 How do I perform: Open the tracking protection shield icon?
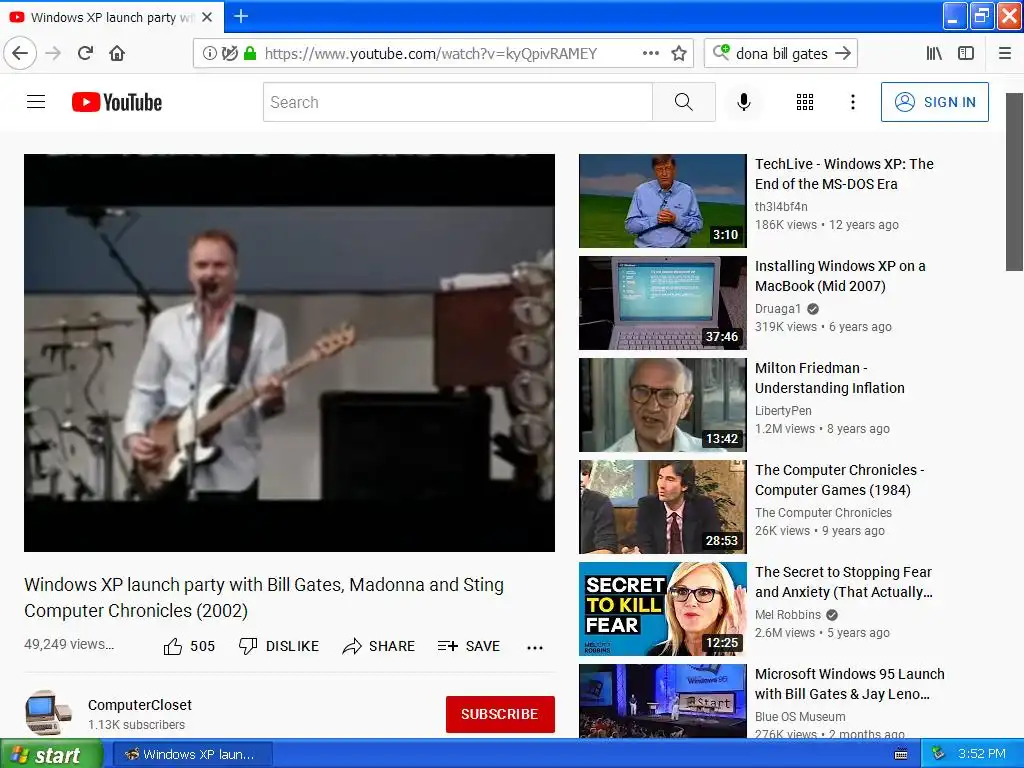coord(229,54)
